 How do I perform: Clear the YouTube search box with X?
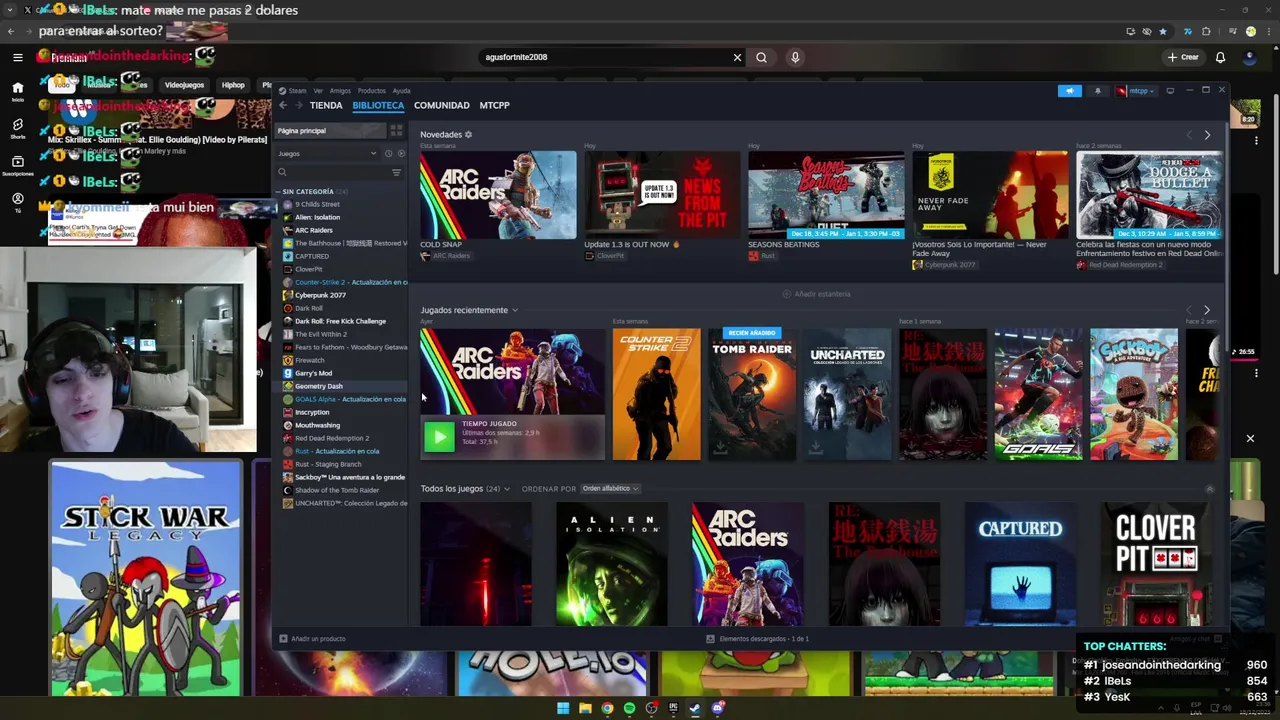[737, 57]
